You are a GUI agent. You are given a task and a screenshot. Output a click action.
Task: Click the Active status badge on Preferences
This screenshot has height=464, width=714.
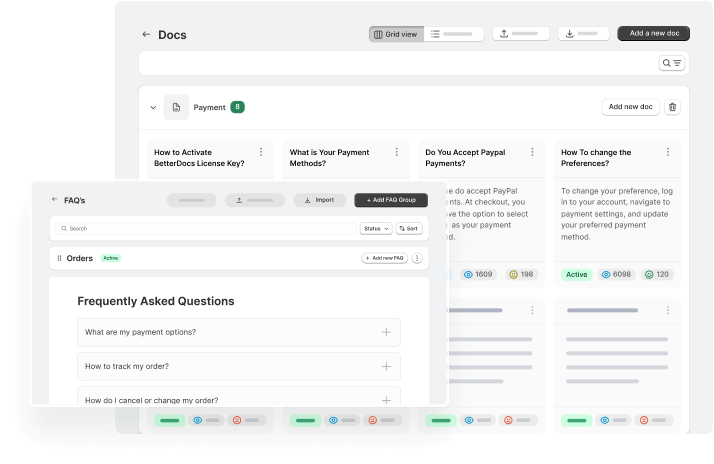[576, 274]
